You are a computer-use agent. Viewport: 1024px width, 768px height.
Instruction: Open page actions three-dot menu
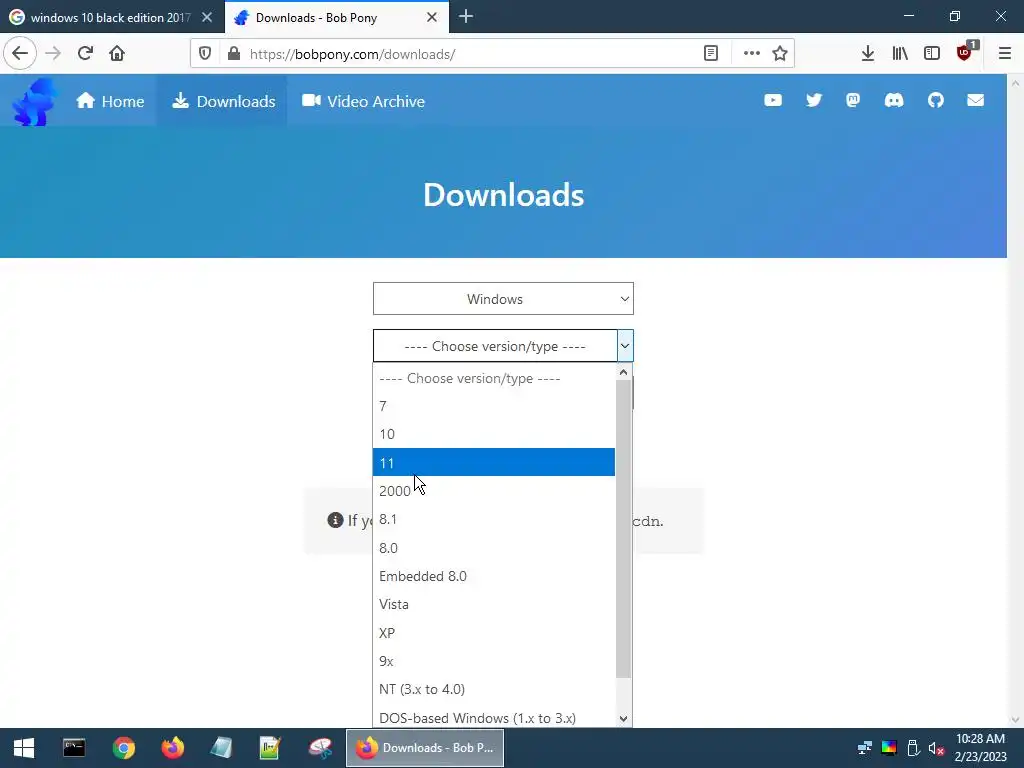pos(752,54)
